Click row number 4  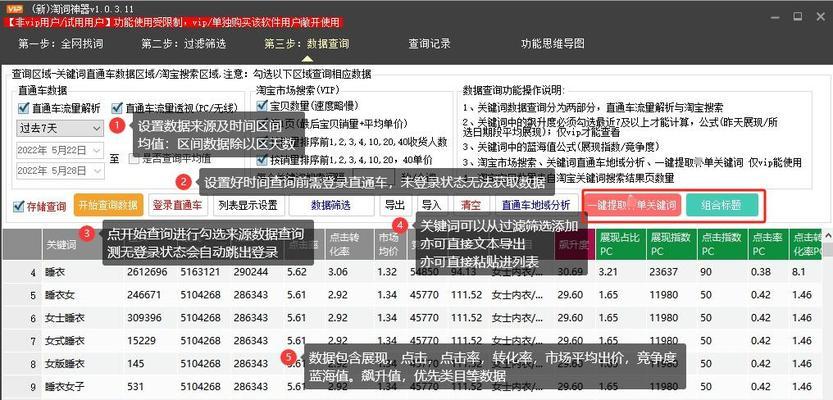click(x=33, y=273)
